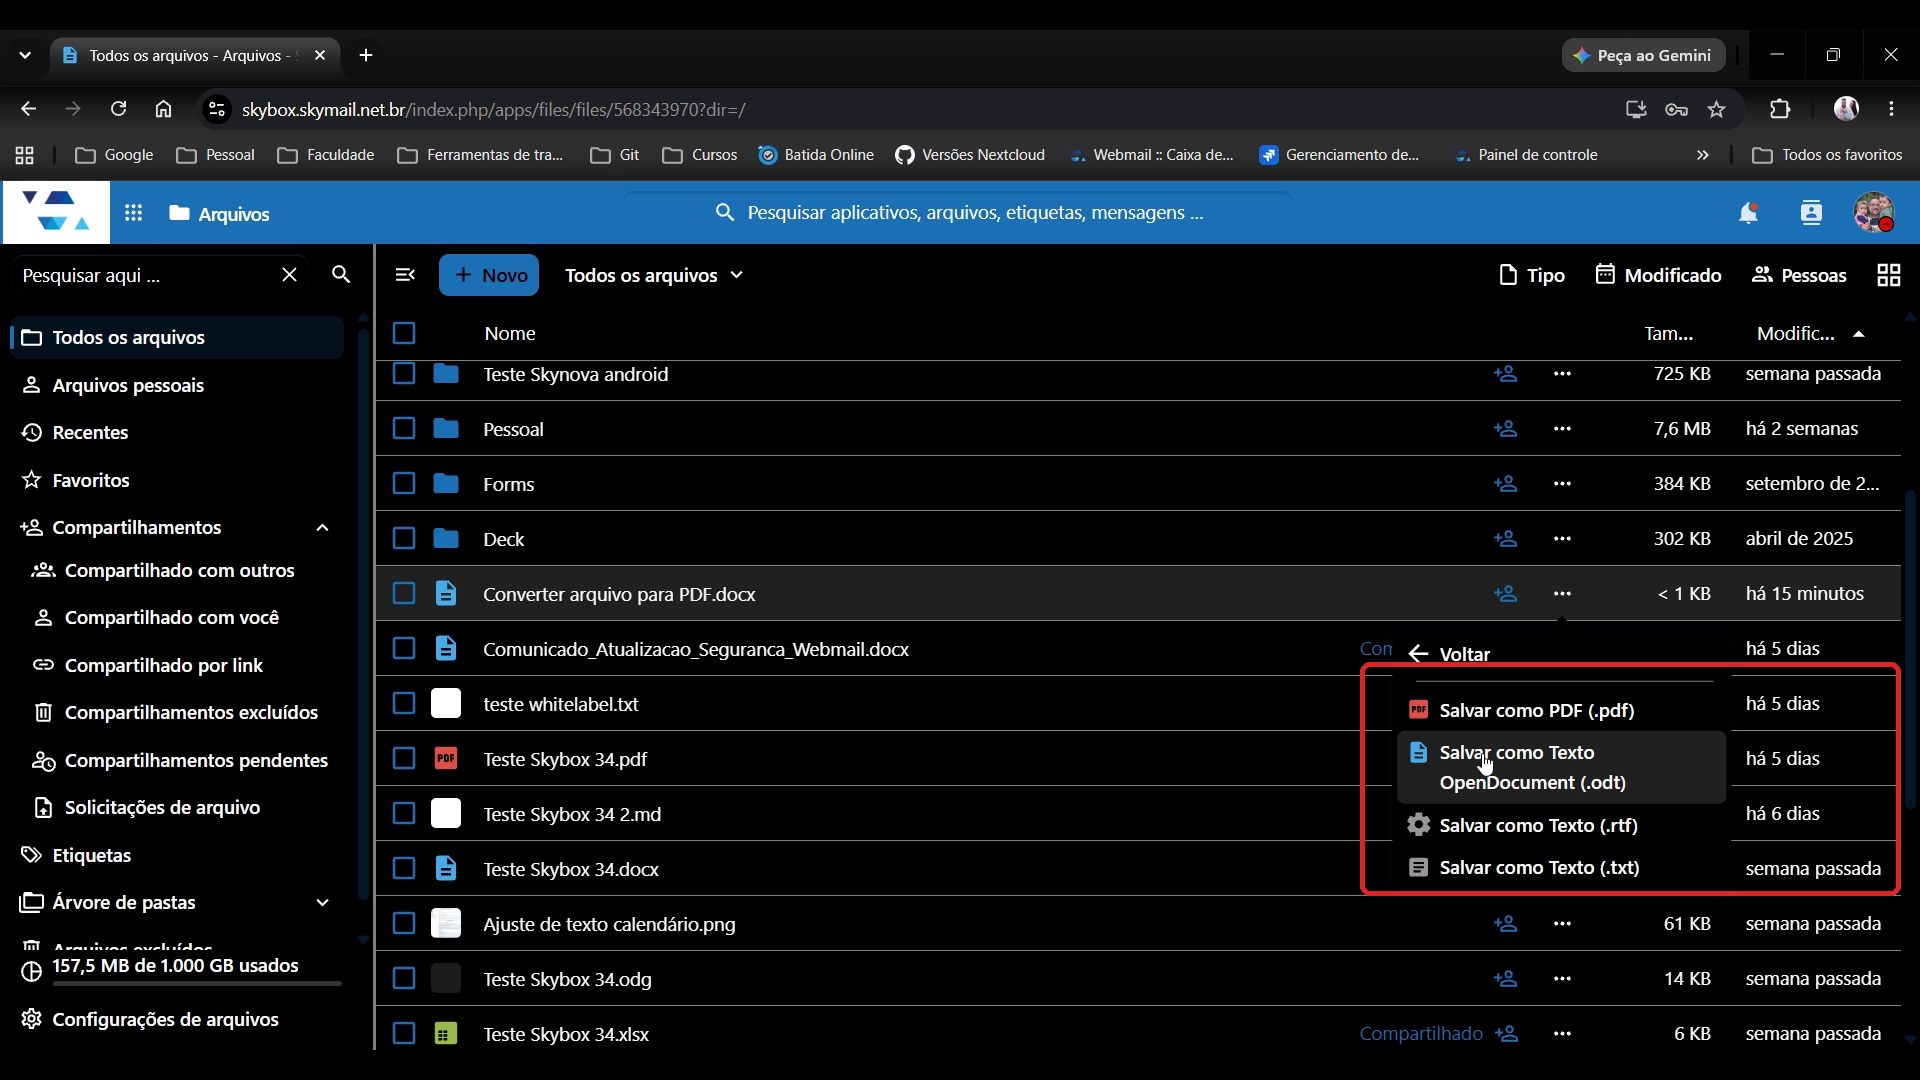Sort by Modificado column header
The image size is (1920, 1080).
click(1811, 334)
